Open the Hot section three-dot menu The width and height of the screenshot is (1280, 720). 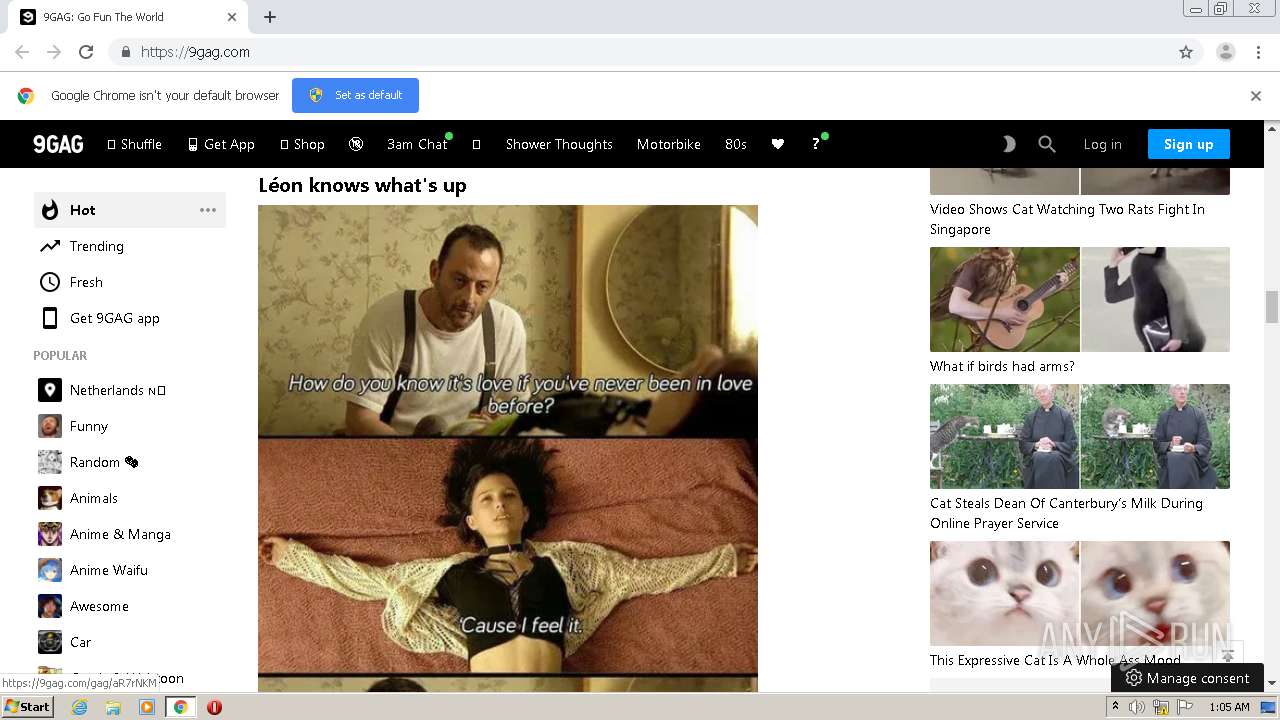pos(208,210)
